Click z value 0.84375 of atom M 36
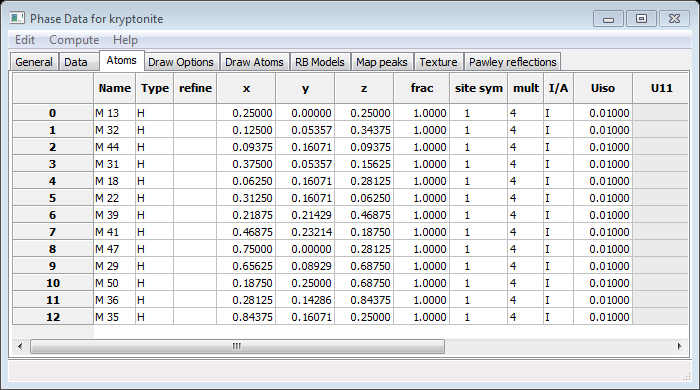Viewport: 700px width, 390px height. click(364, 300)
